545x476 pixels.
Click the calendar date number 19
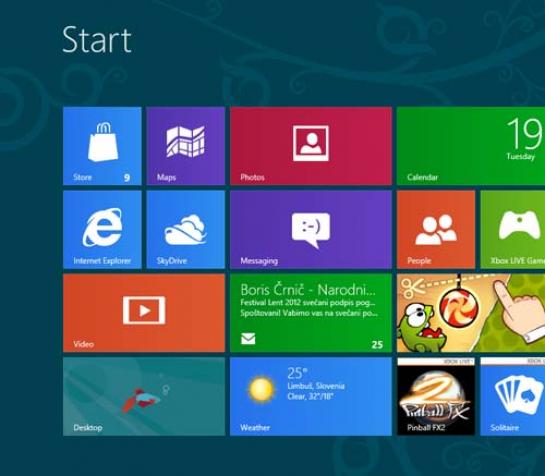point(524,134)
